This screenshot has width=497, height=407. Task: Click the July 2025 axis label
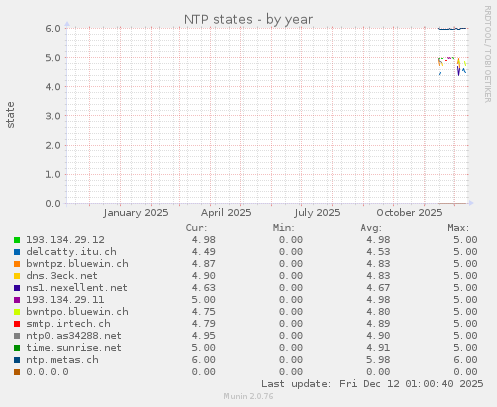point(317,213)
